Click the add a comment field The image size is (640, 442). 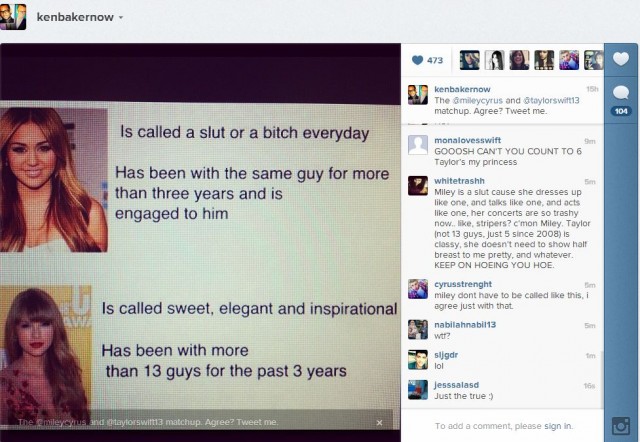pos(480,426)
